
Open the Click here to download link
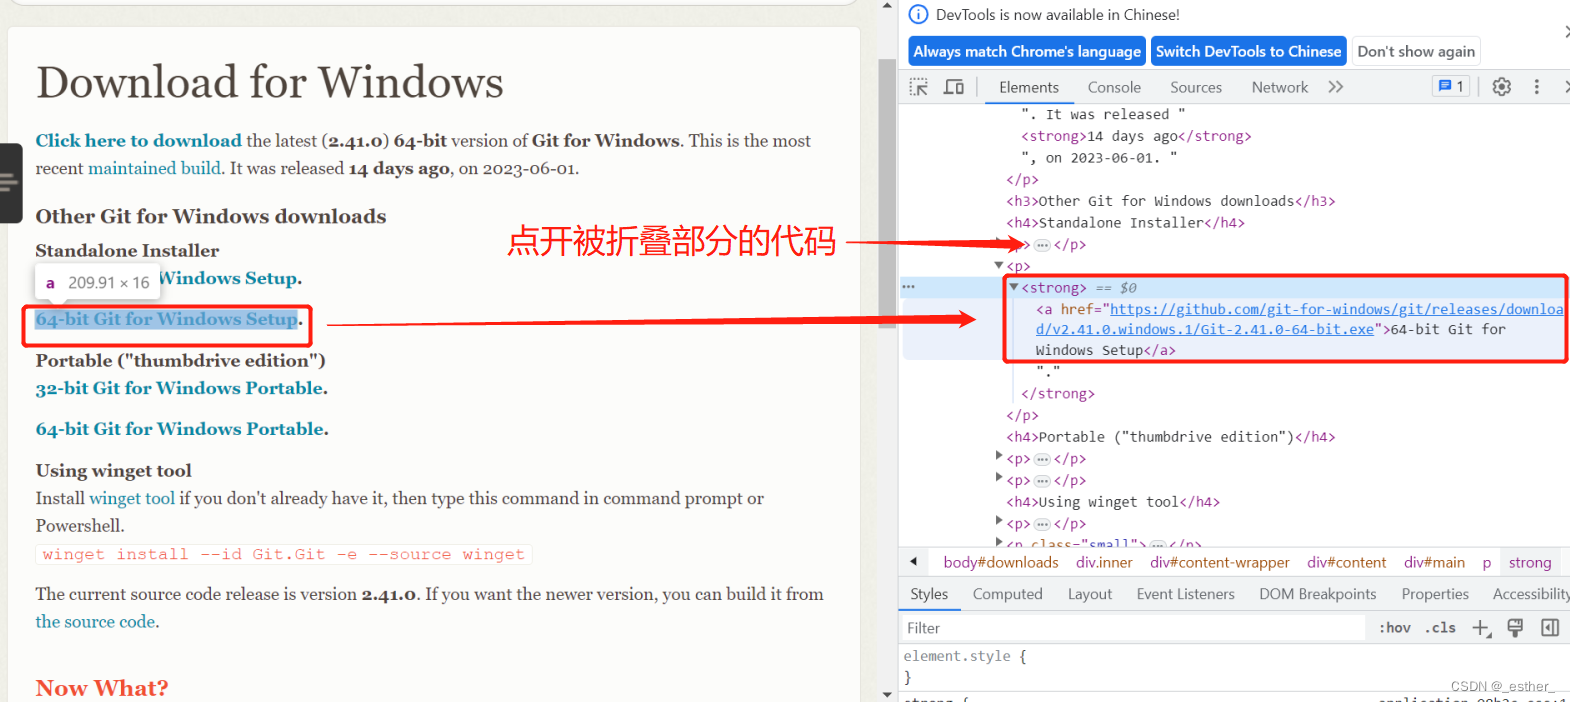pos(139,141)
